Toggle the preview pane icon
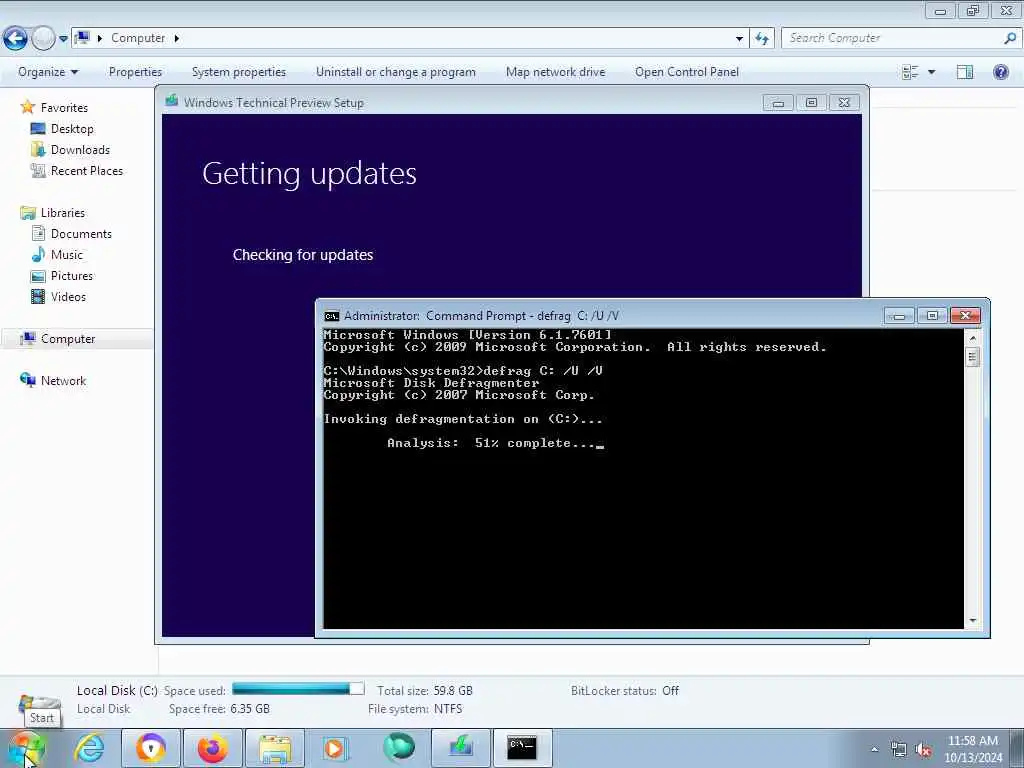1024x768 pixels. (x=965, y=72)
